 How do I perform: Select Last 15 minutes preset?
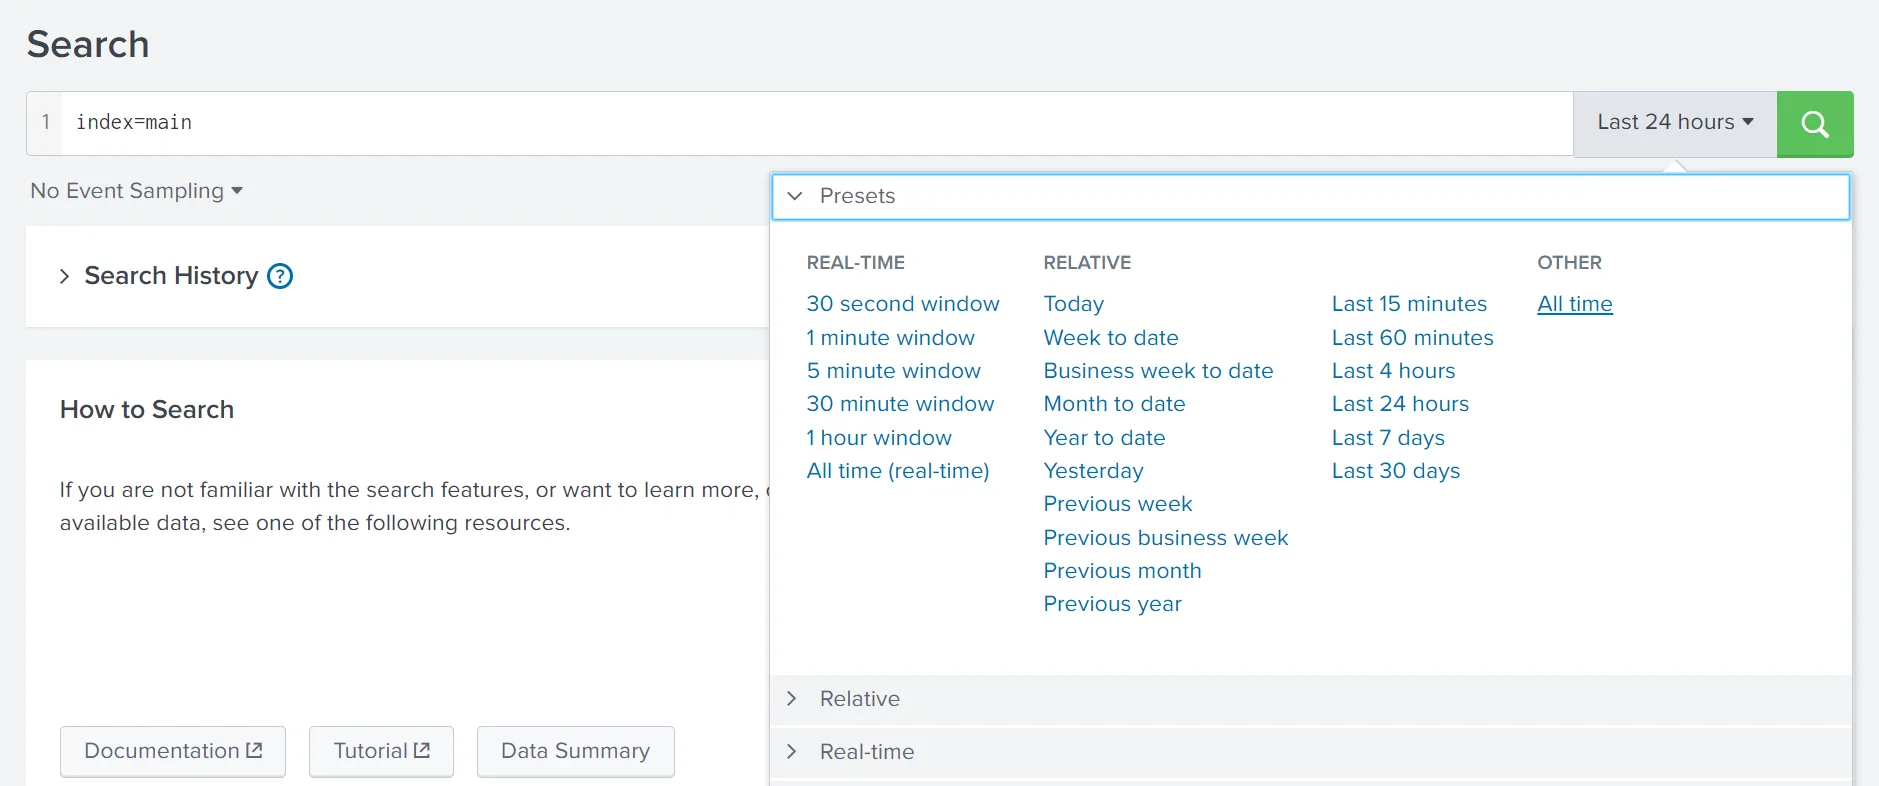pos(1409,304)
